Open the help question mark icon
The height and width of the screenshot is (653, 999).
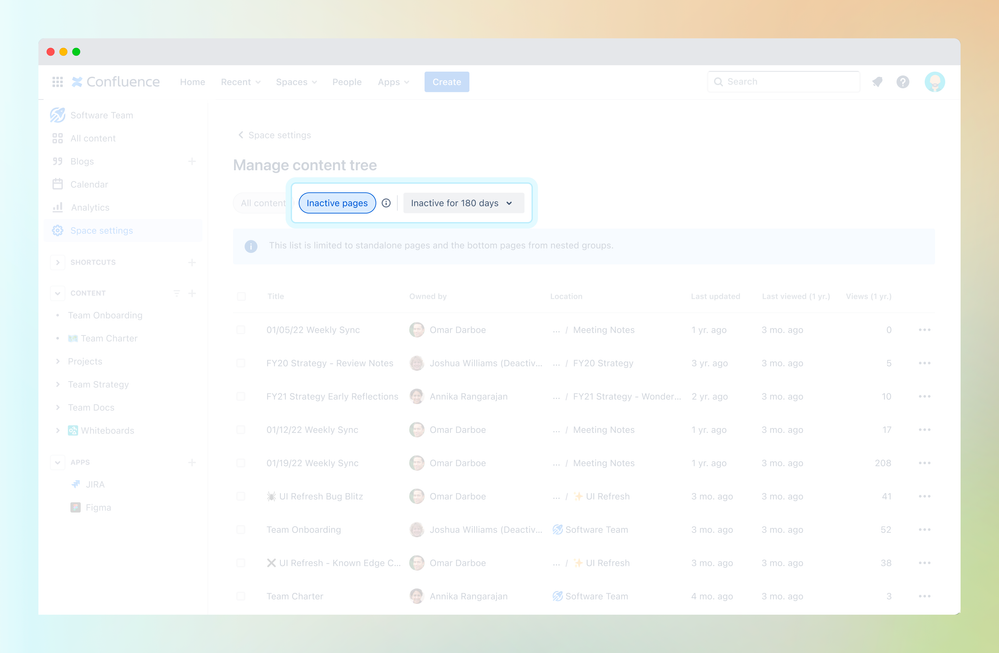(903, 82)
